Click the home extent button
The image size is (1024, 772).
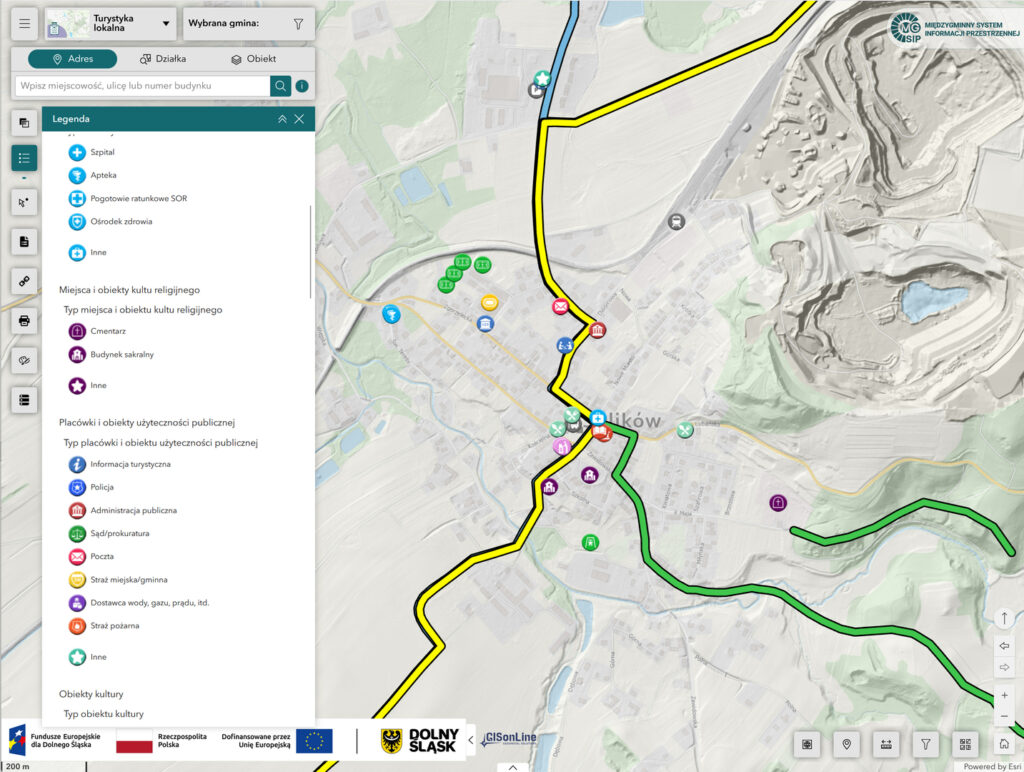coord(1003,744)
